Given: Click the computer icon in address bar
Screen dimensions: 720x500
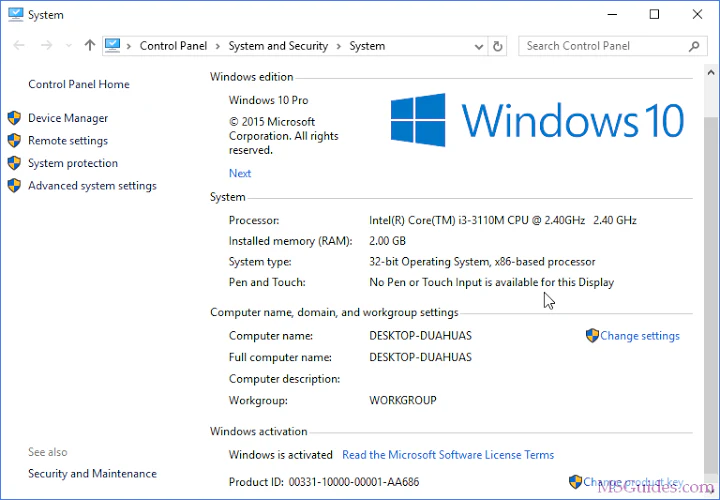Looking at the screenshot, I should coord(113,45).
